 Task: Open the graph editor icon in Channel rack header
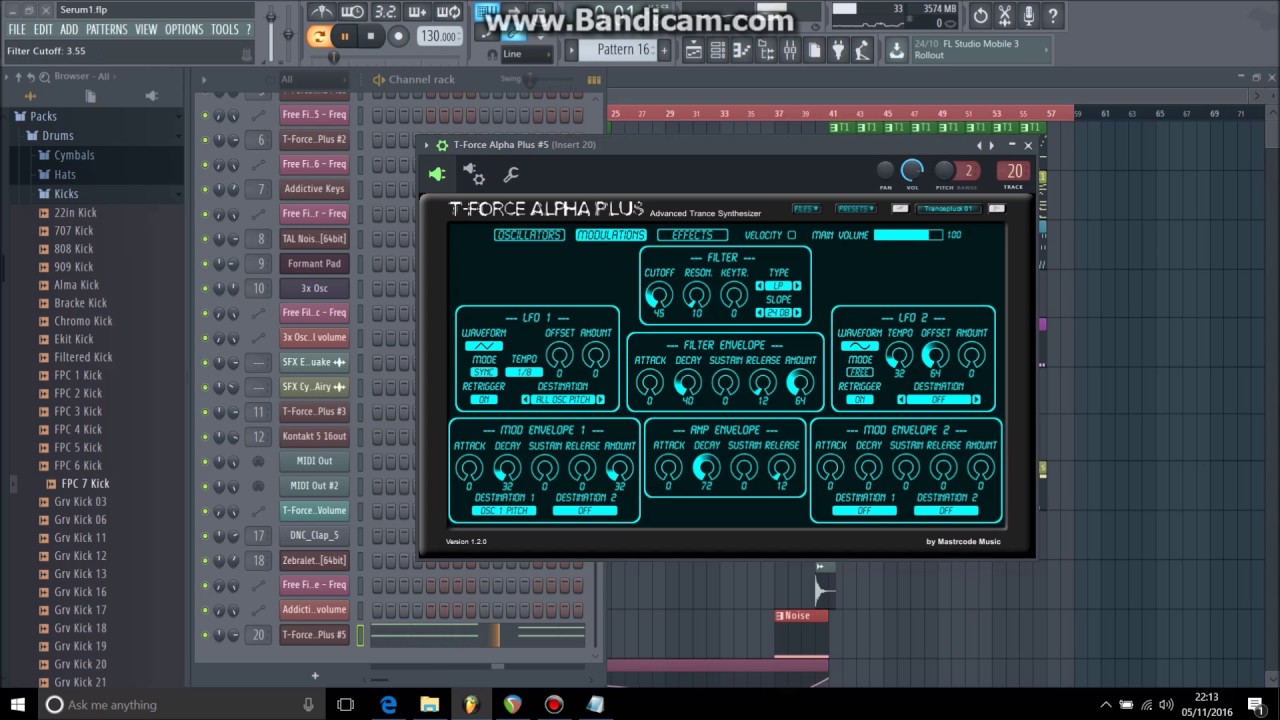click(x=594, y=80)
